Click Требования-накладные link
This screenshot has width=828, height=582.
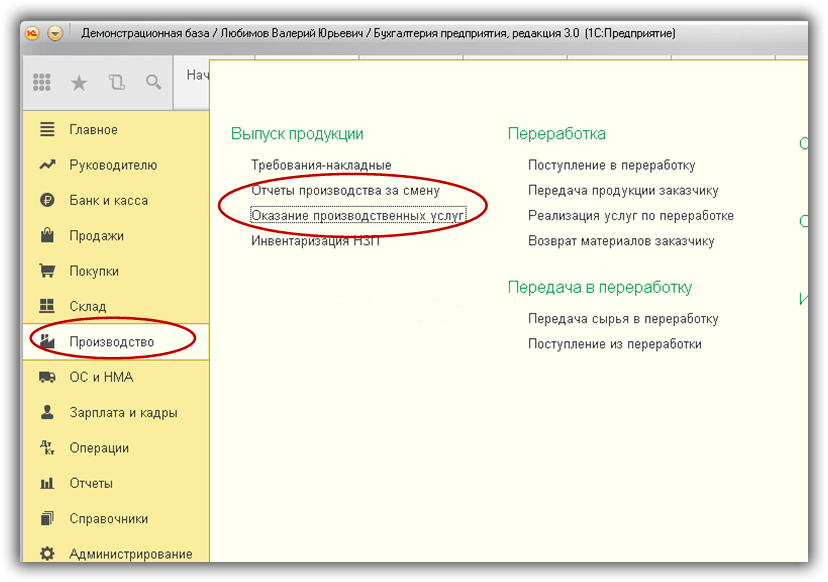(x=321, y=165)
